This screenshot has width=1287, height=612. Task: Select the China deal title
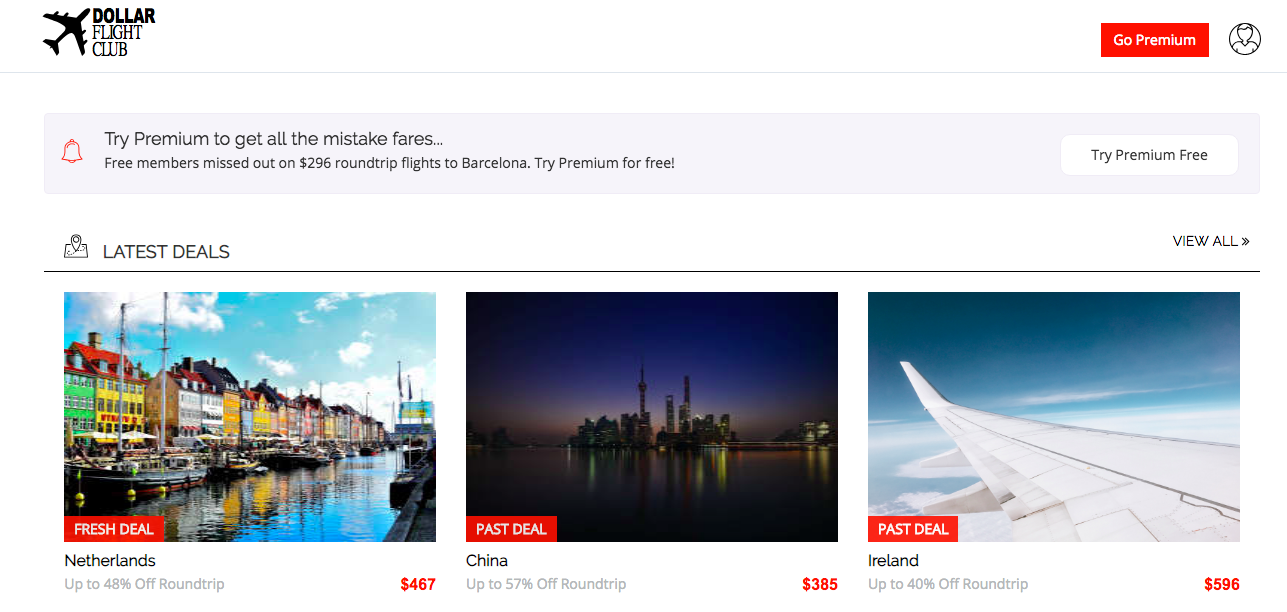[487, 560]
